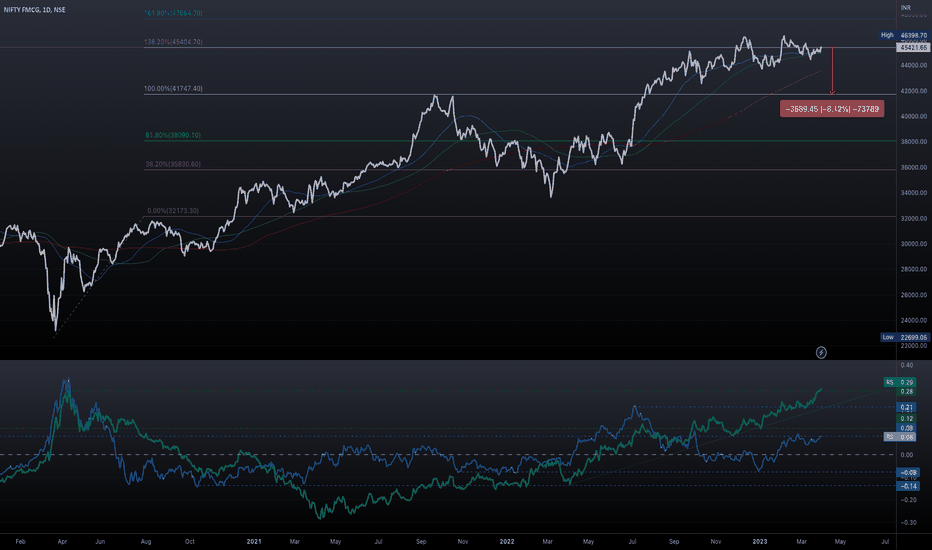Select the 61.80%(38090.10) Fibonacci label

(173, 136)
